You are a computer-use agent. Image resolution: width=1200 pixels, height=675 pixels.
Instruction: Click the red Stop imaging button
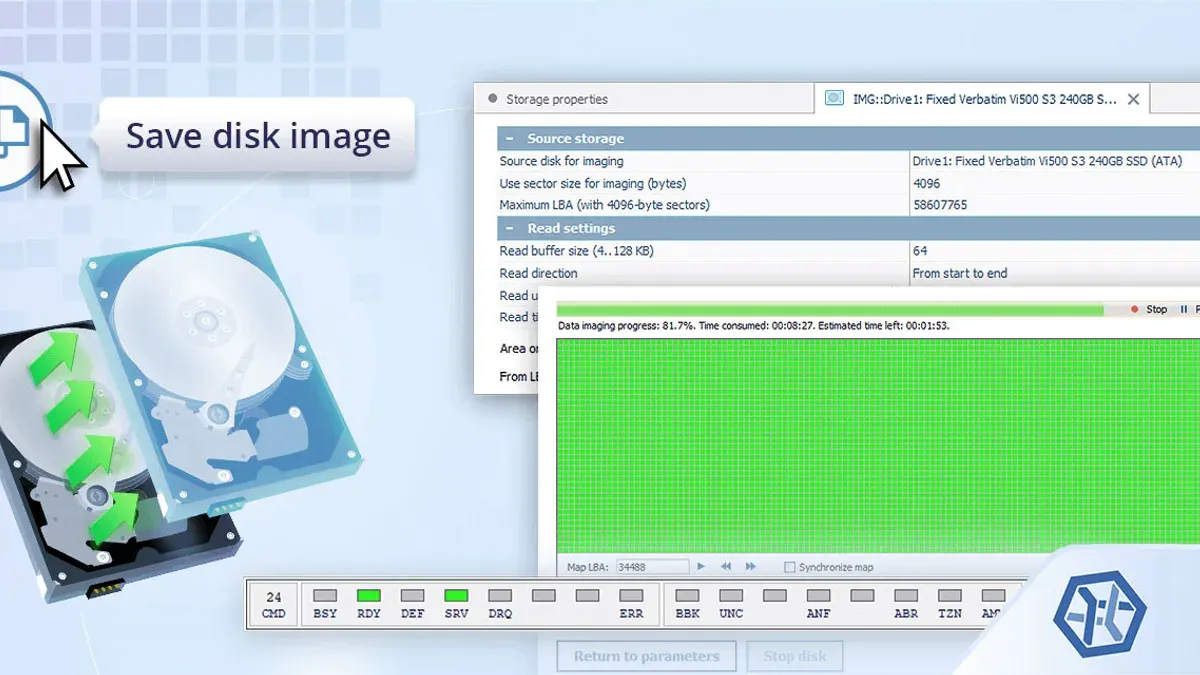pos(1148,310)
